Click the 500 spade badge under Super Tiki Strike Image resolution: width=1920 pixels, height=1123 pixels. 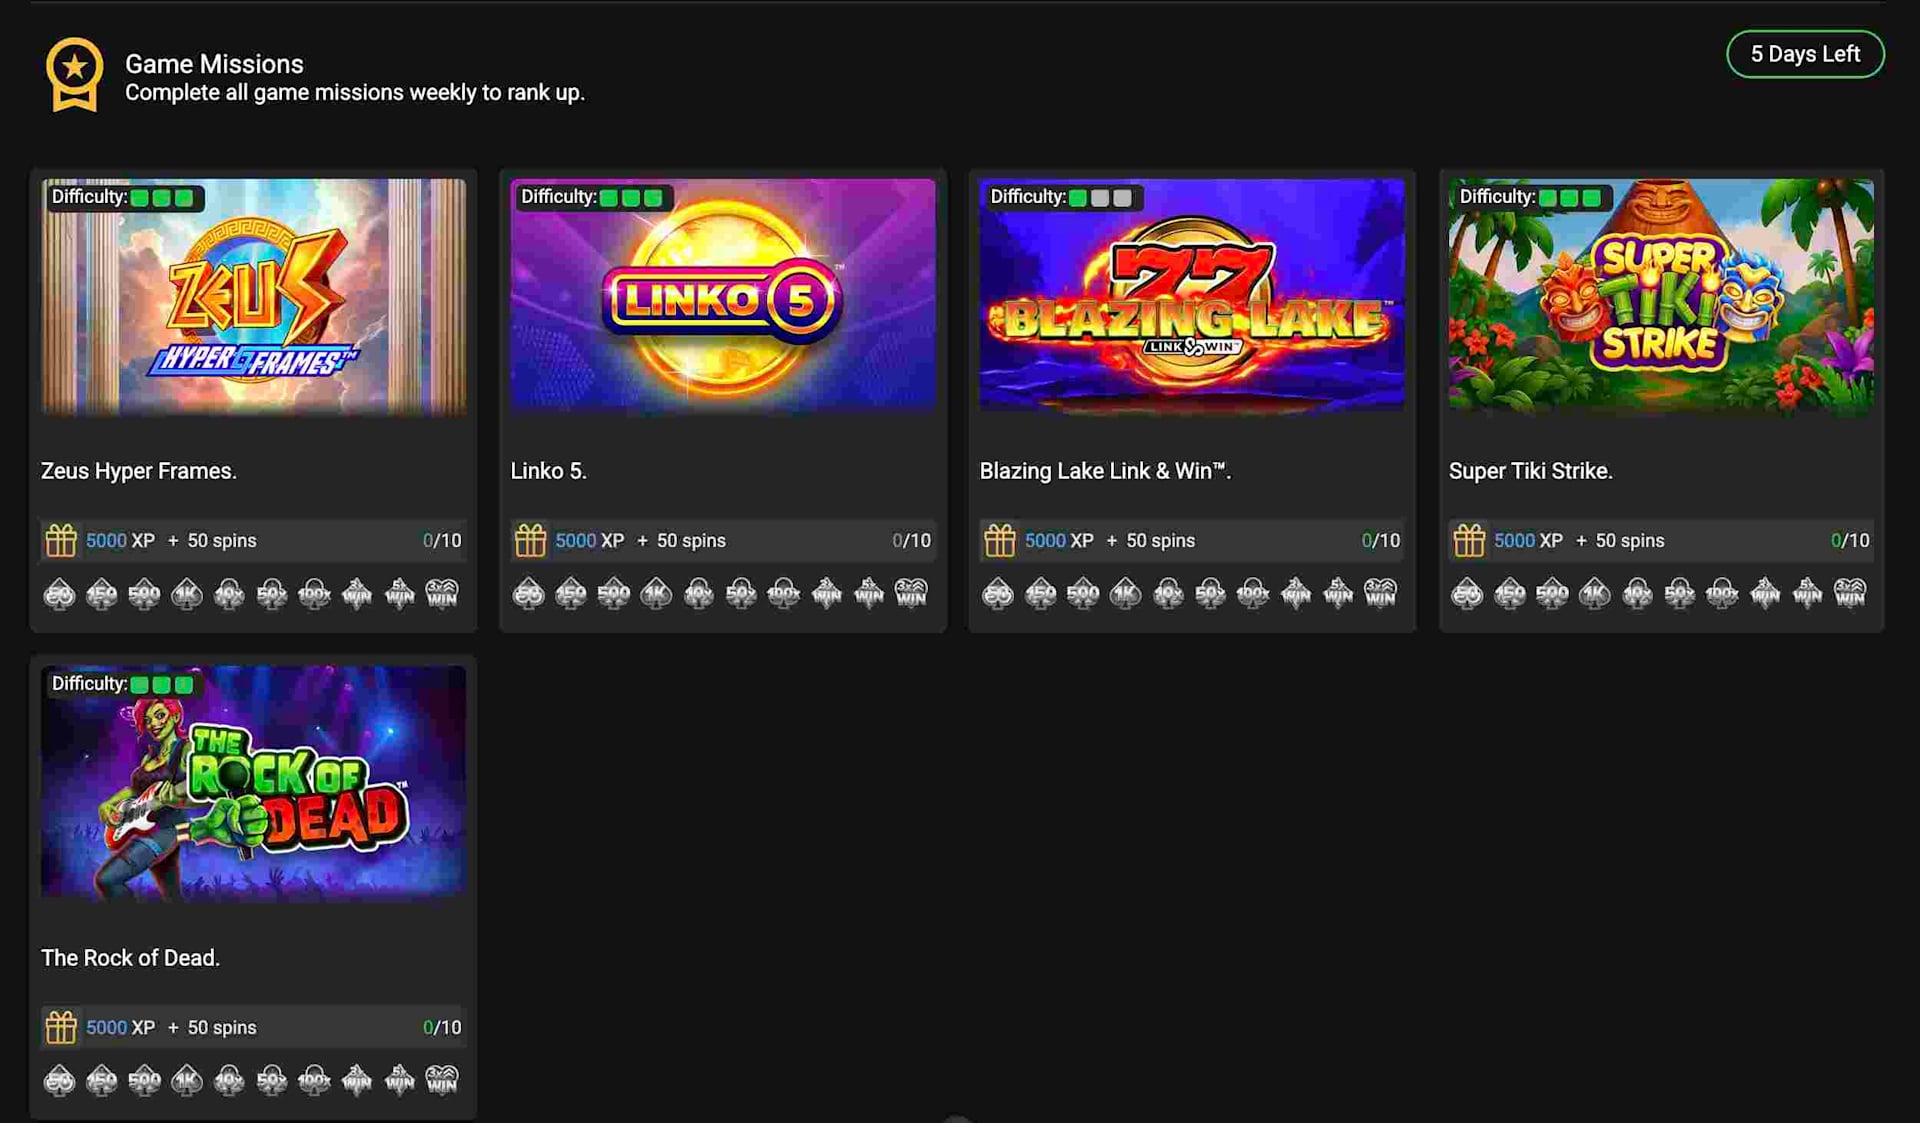(x=1551, y=593)
